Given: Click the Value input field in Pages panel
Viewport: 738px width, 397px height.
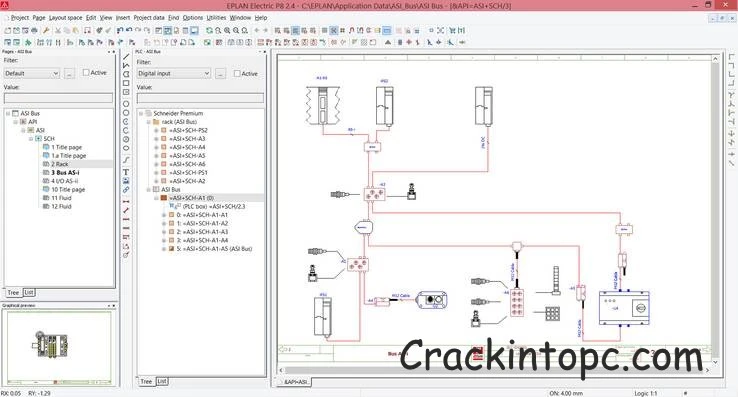Looking at the screenshot, I should click(58, 98).
